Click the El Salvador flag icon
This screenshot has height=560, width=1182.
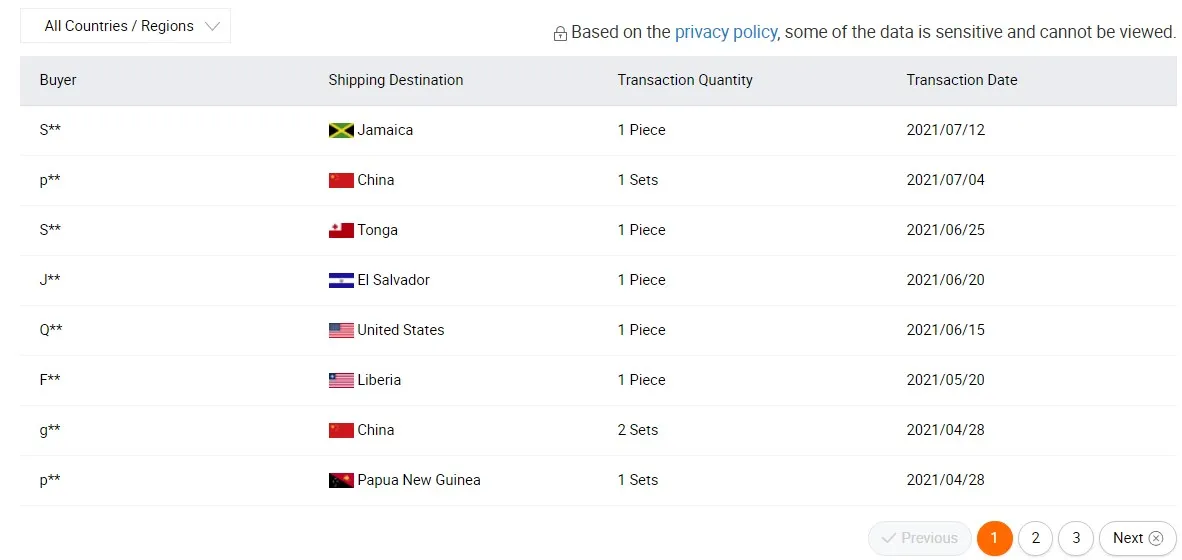coord(341,281)
